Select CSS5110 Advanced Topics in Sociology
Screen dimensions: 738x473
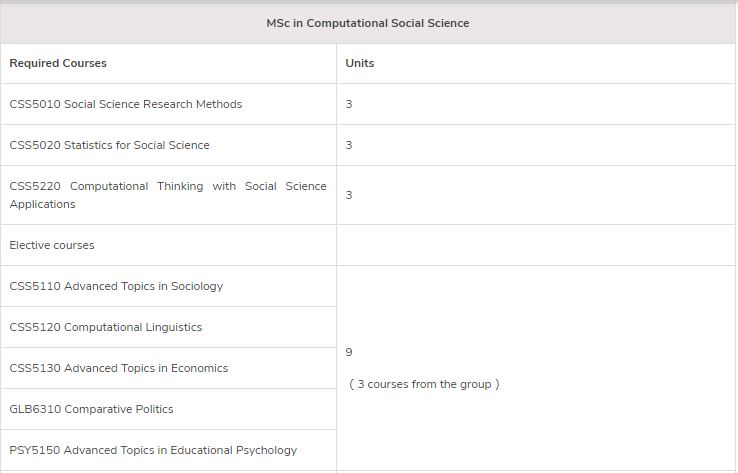[116, 286]
